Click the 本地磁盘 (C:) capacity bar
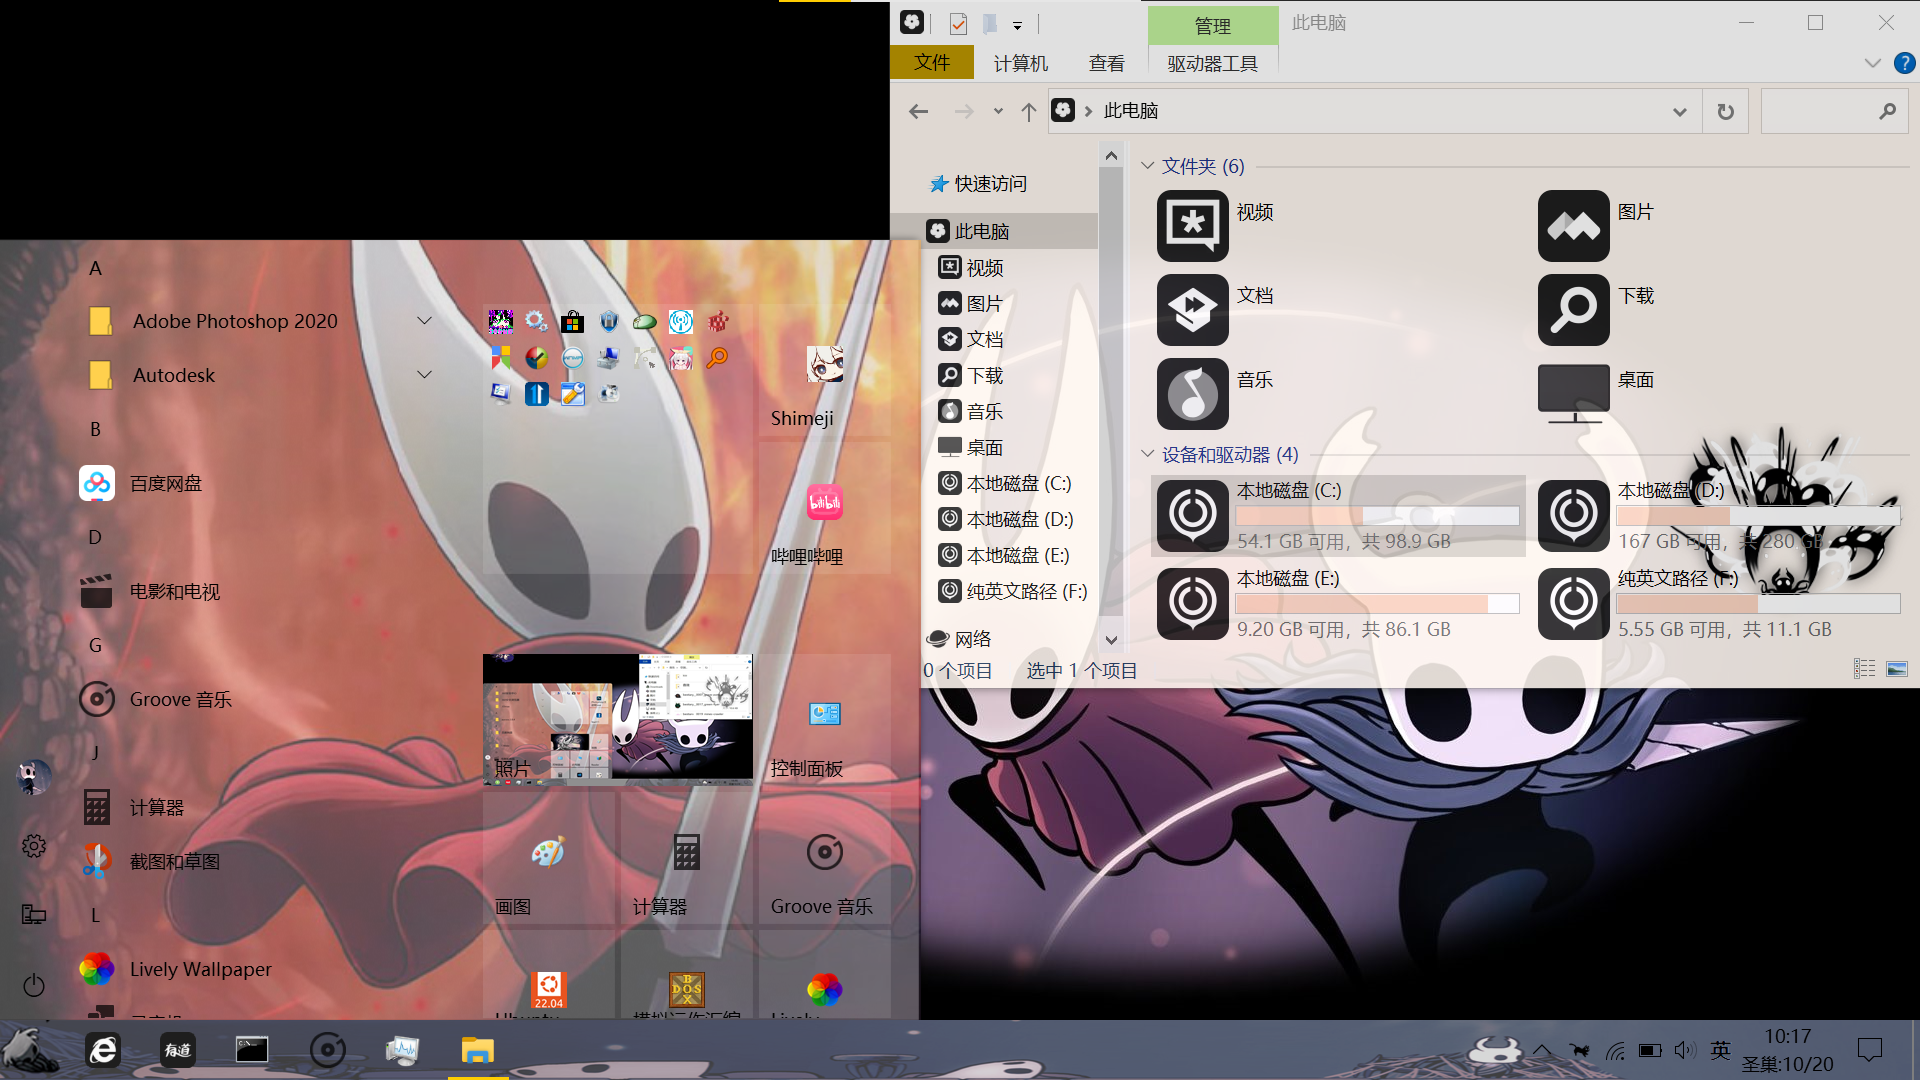Screen dimensions: 1920x1080 click(x=1377, y=516)
